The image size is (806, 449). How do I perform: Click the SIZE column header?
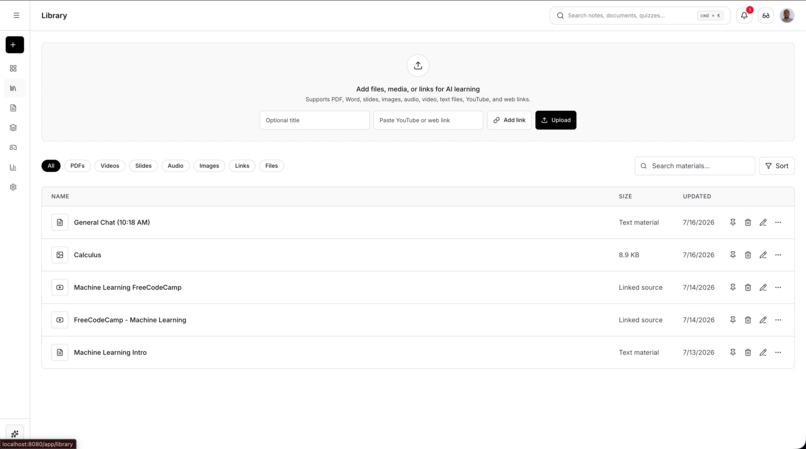625,196
